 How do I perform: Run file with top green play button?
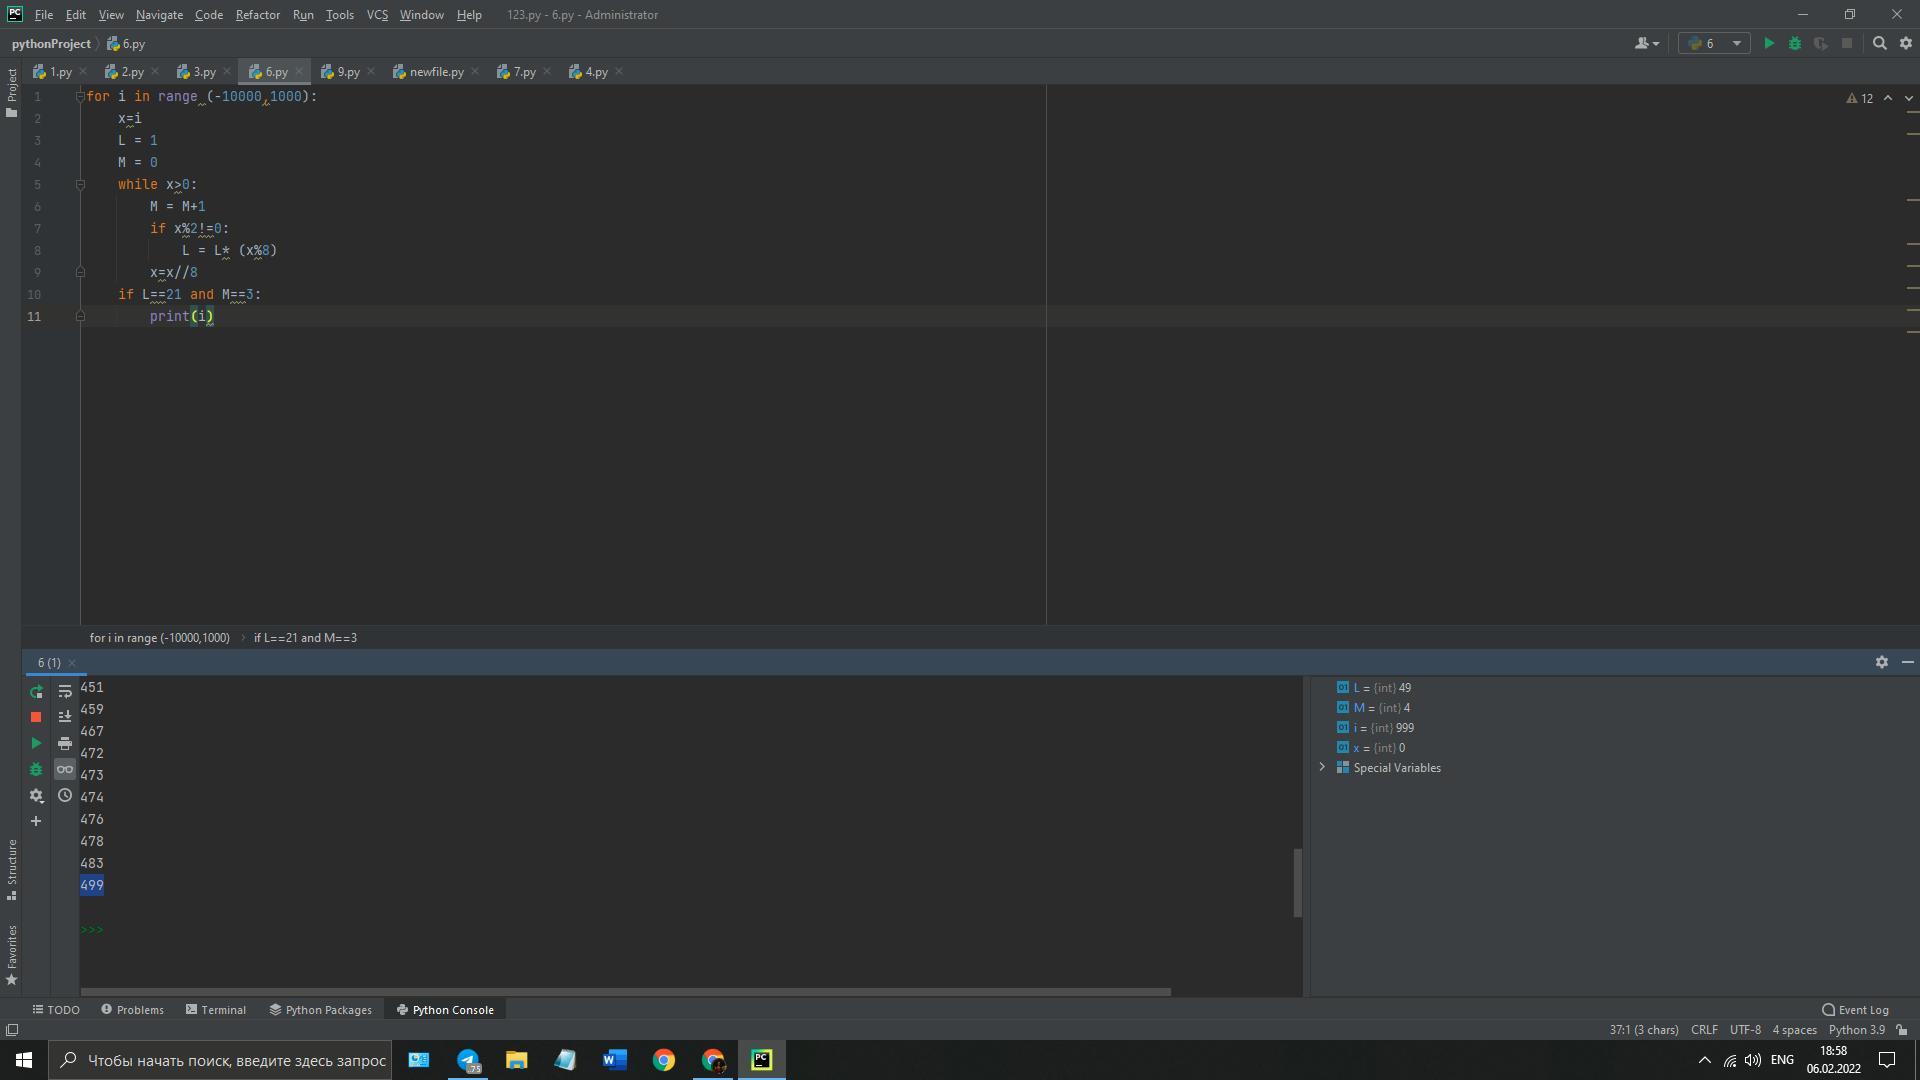(x=1768, y=43)
